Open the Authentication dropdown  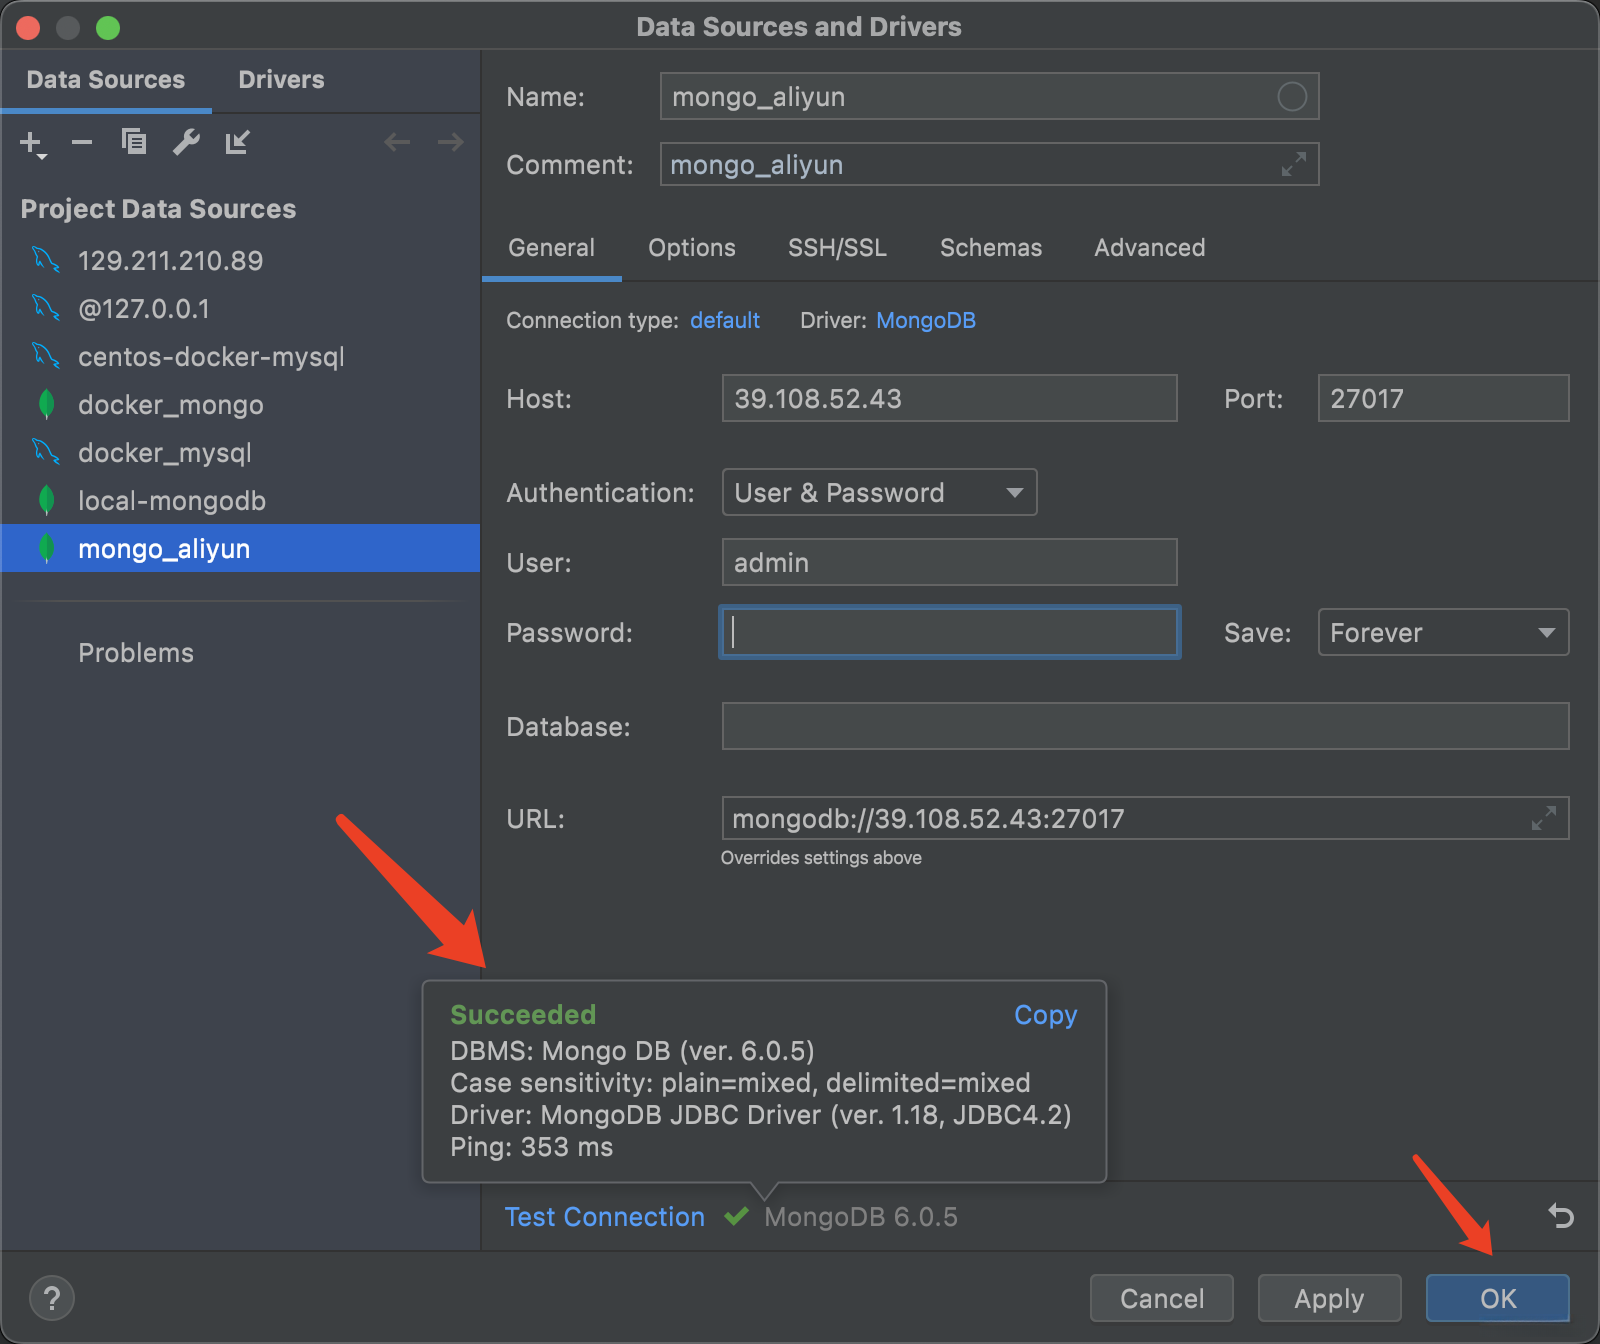[x=879, y=493]
